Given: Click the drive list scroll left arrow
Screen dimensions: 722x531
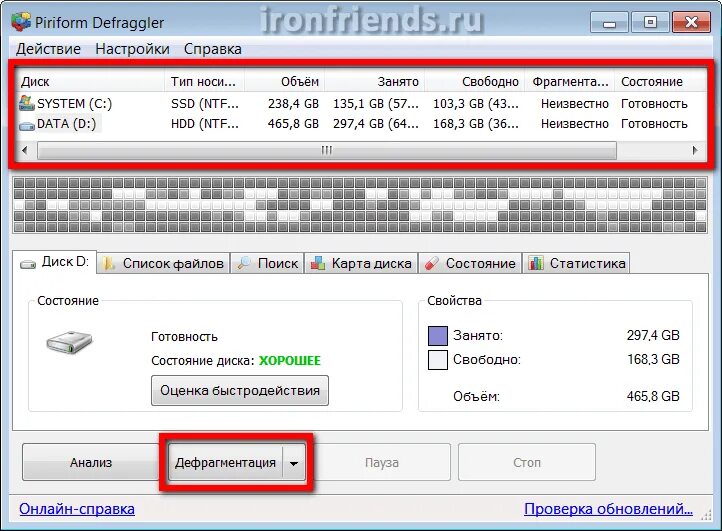Looking at the screenshot, I should [x=25, y=150].
